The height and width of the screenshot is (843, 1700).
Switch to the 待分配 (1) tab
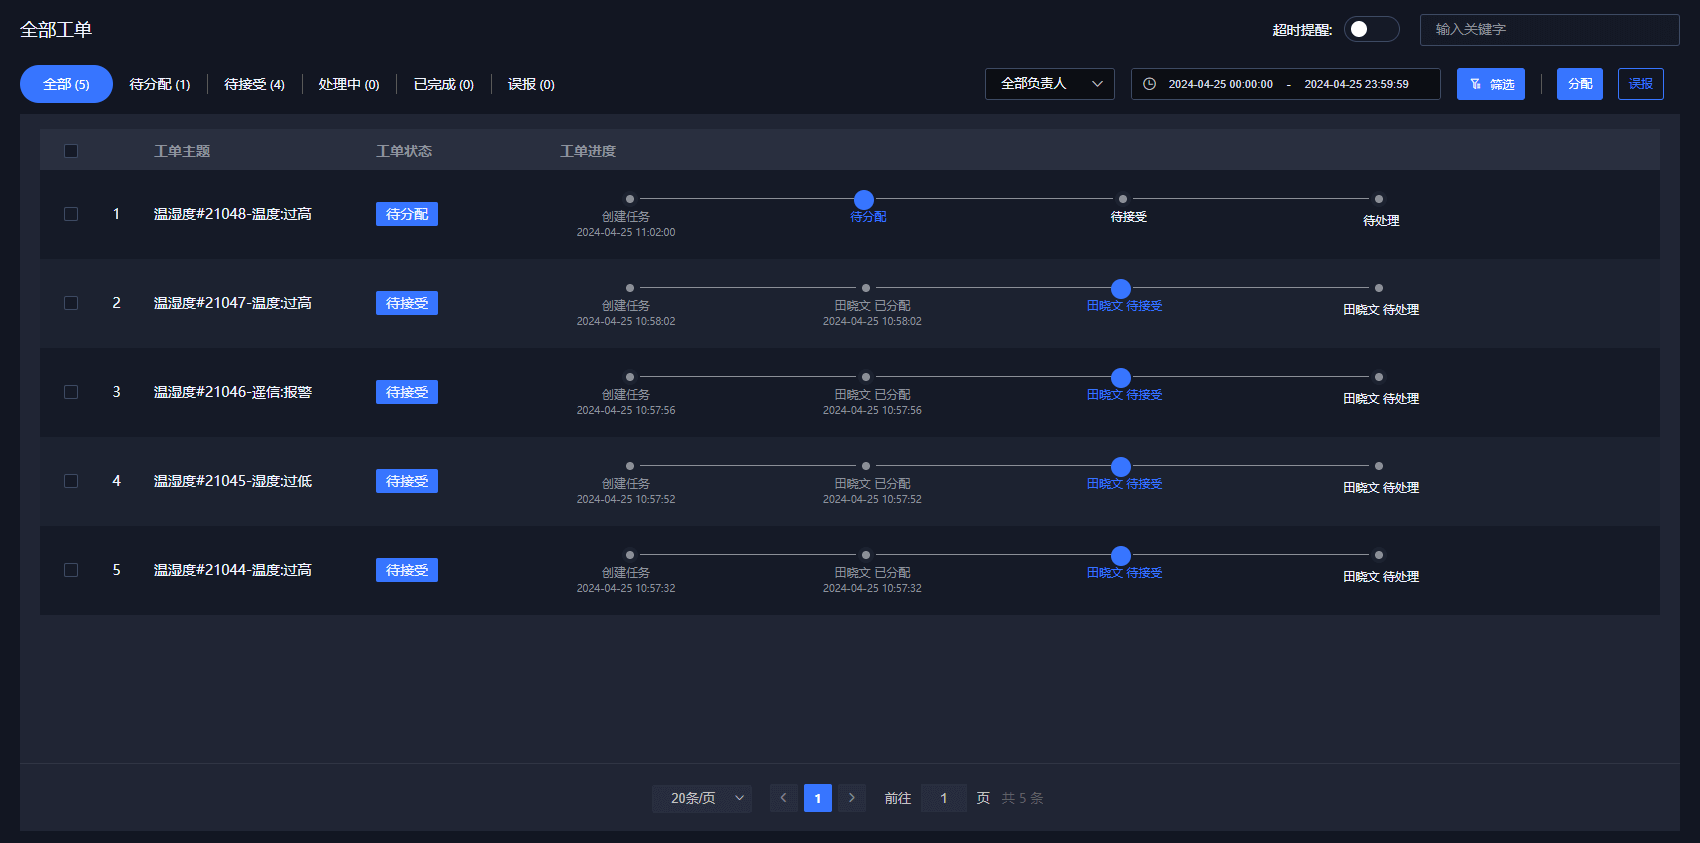160,84
